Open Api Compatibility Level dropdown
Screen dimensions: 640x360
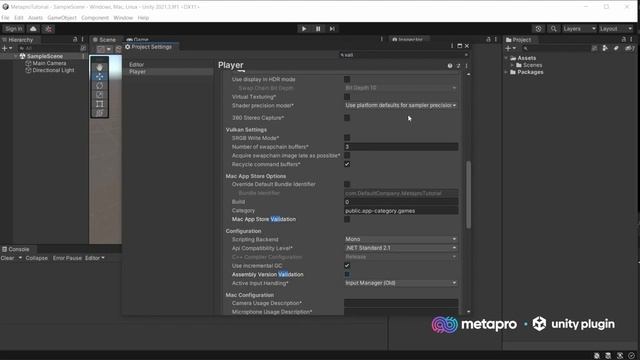point(401,248)
